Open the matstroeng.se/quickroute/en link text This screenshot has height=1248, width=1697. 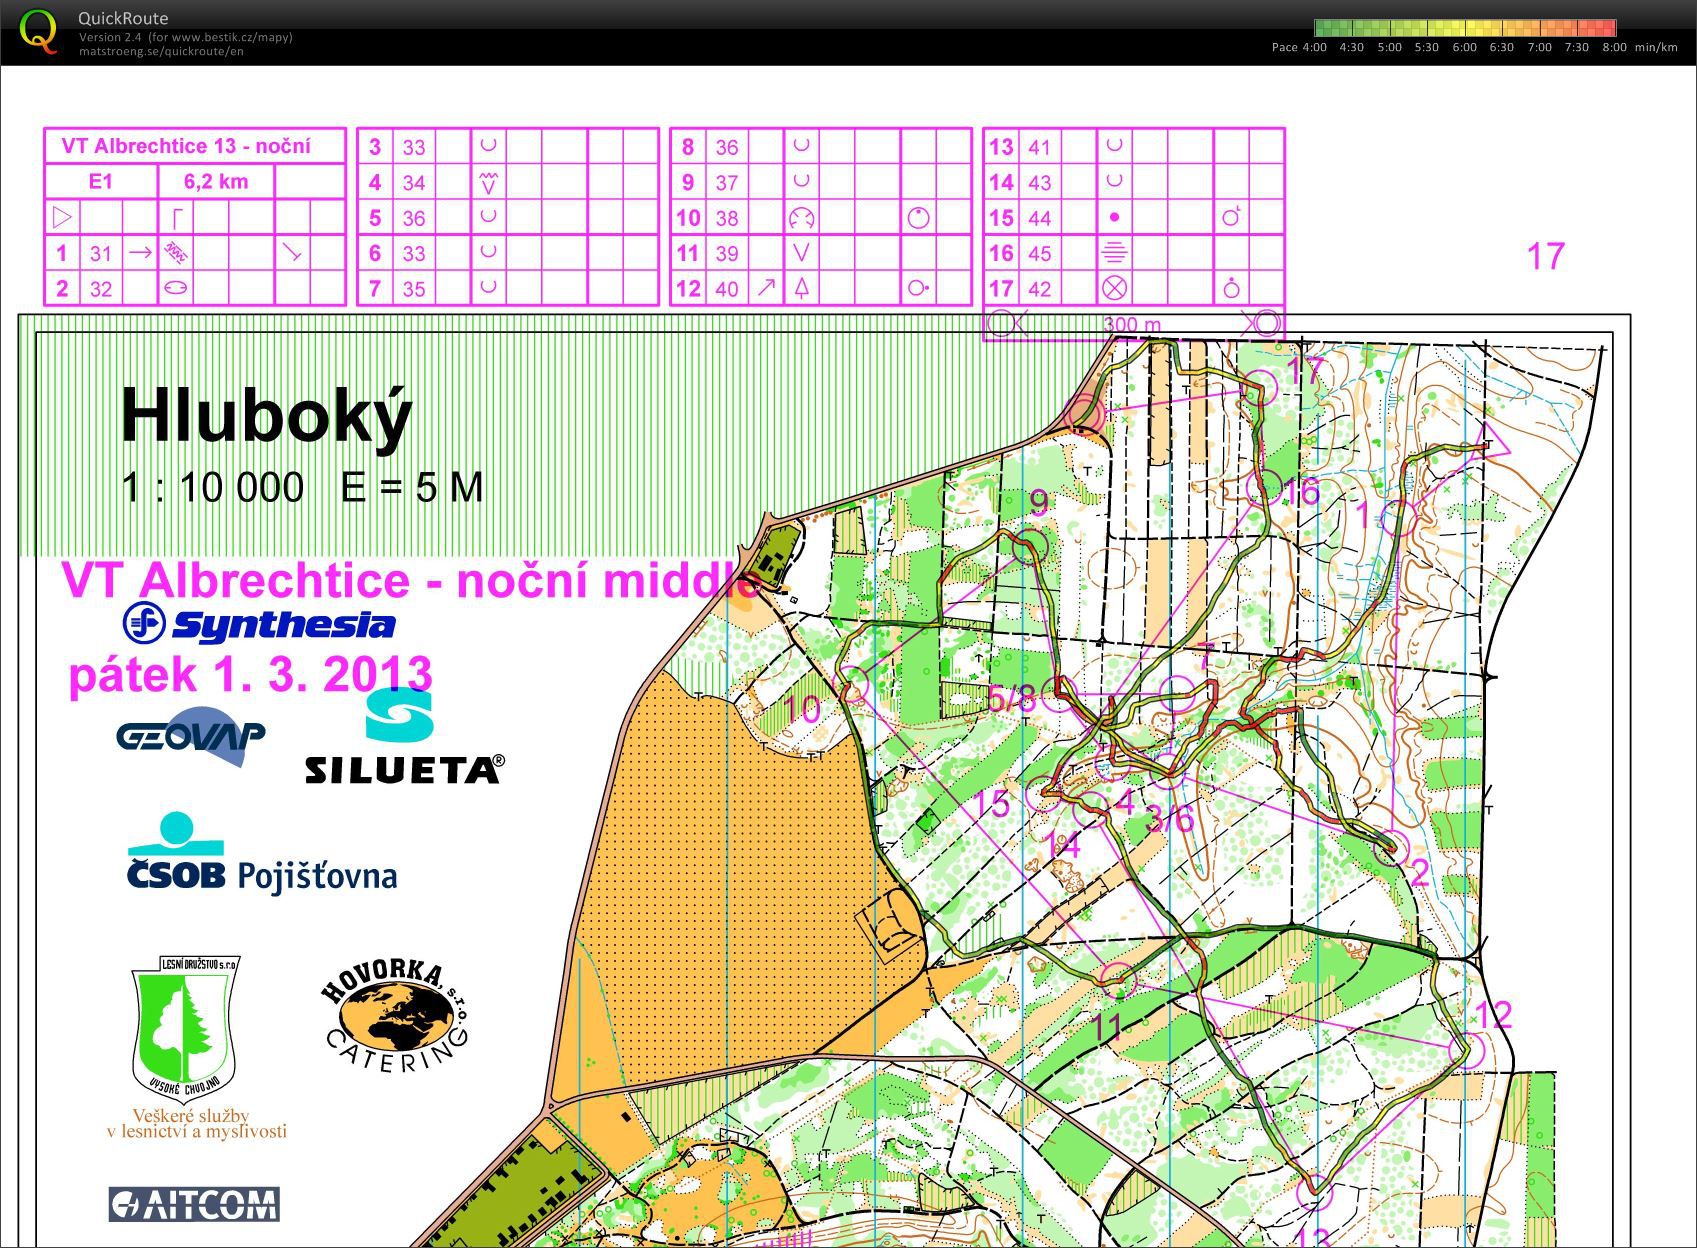click(x=161, y=51)
